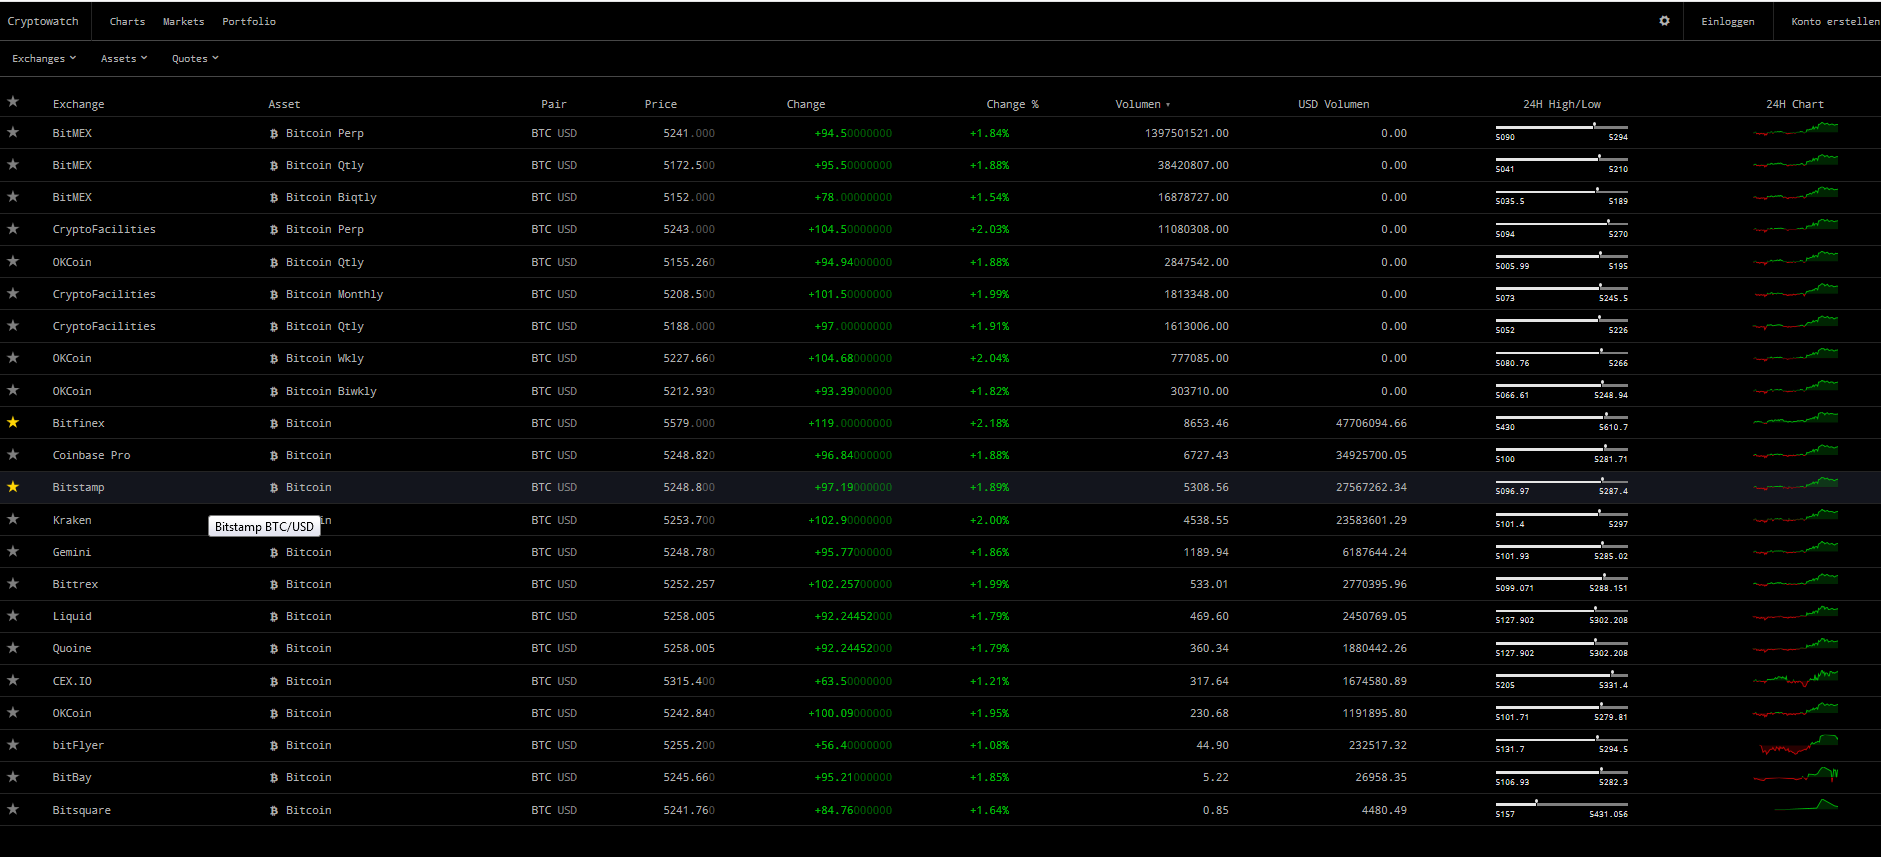Expand the Assets dropdown
Image resolution: width=1881 pixels, height=857 pixels.
124,59
